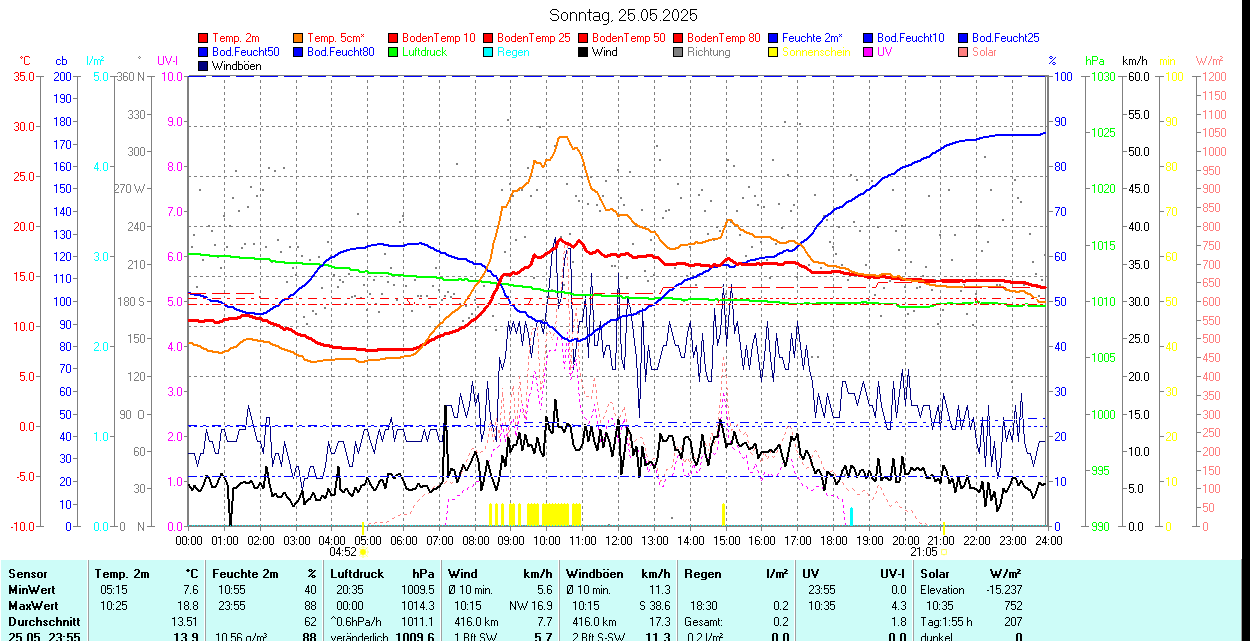Click the green Luftdruck legend square
Image resolution: width=1250 pixels, height=641 pixels.
[394, 52]
